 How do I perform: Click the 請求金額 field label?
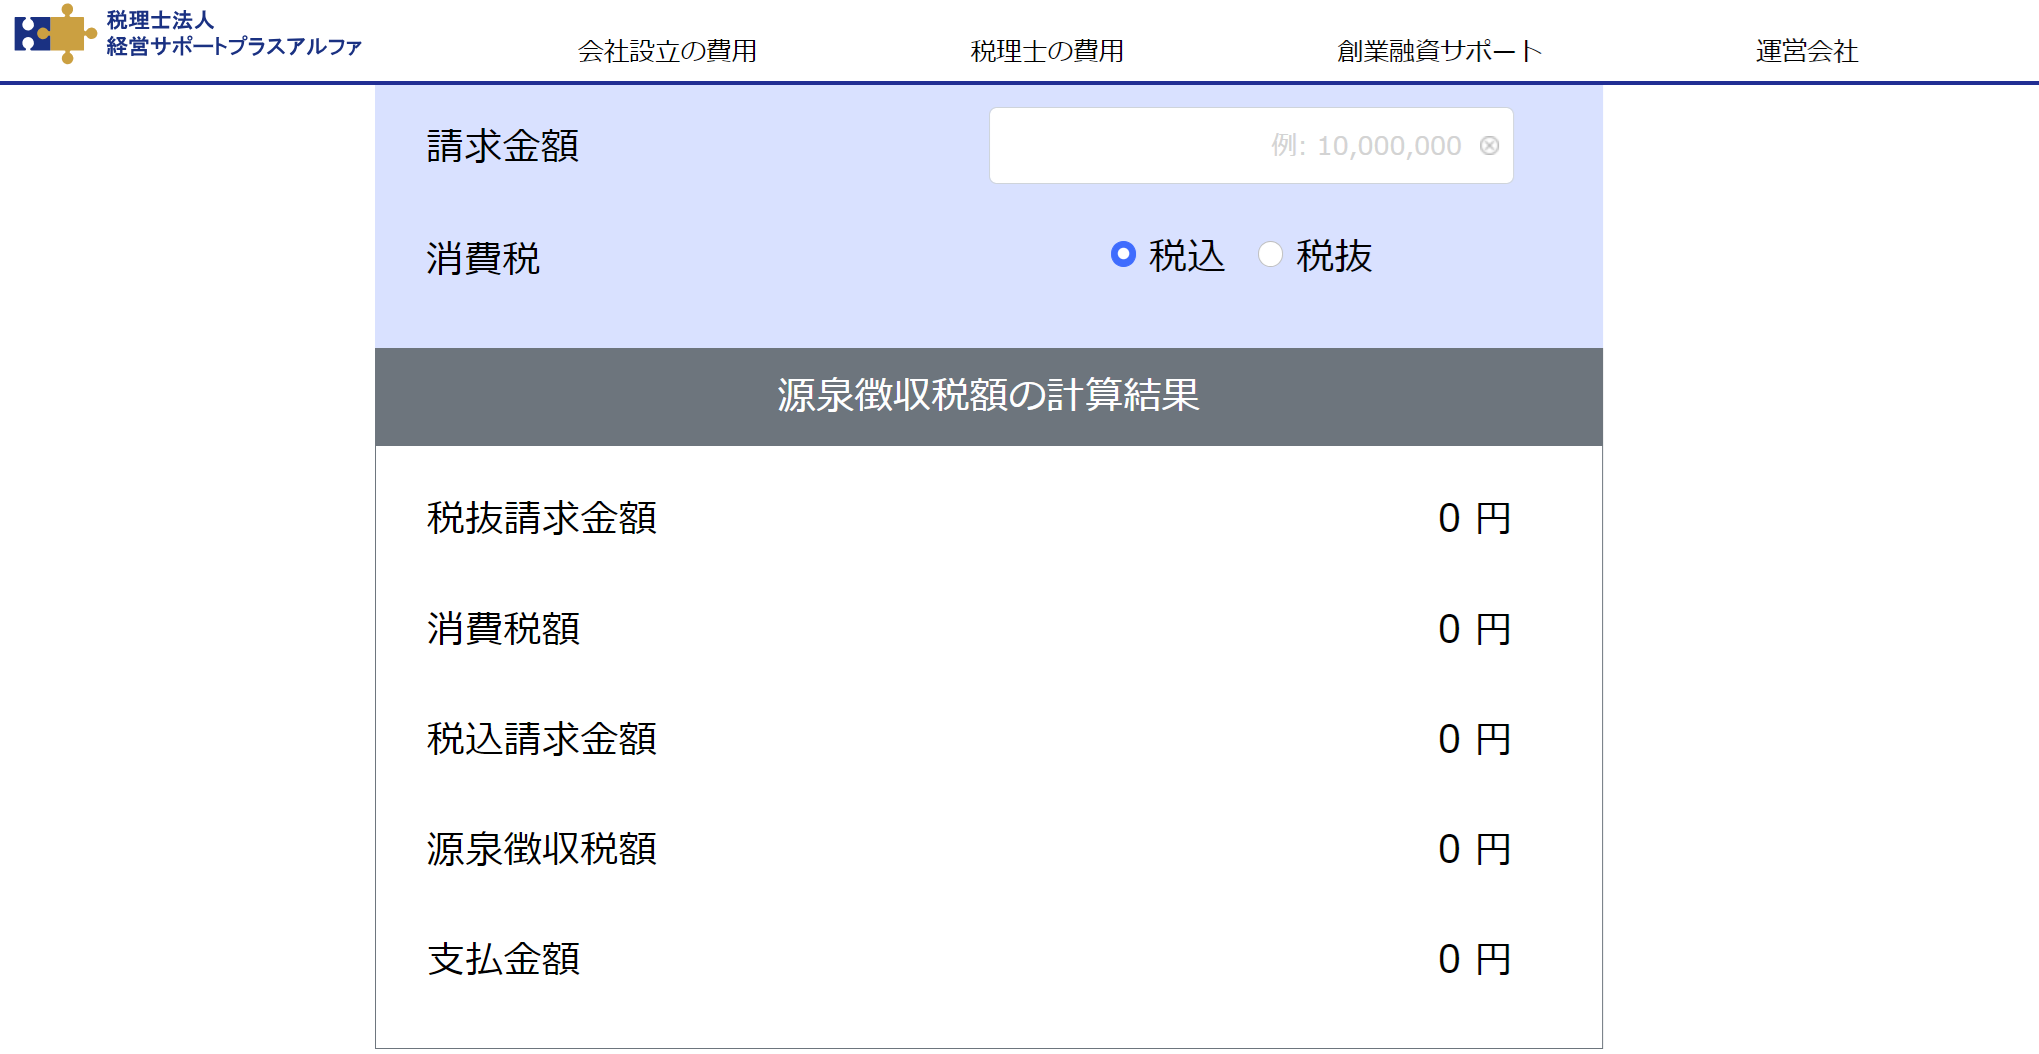[x=503, y=147]
